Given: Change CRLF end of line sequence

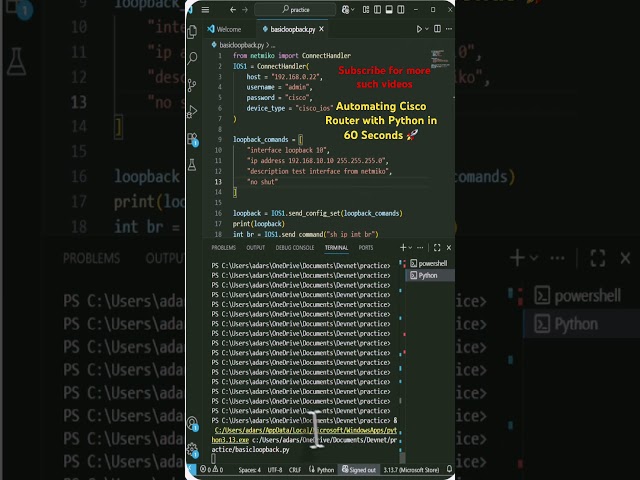Looking at the screenshot, I should tap(295, 470).
